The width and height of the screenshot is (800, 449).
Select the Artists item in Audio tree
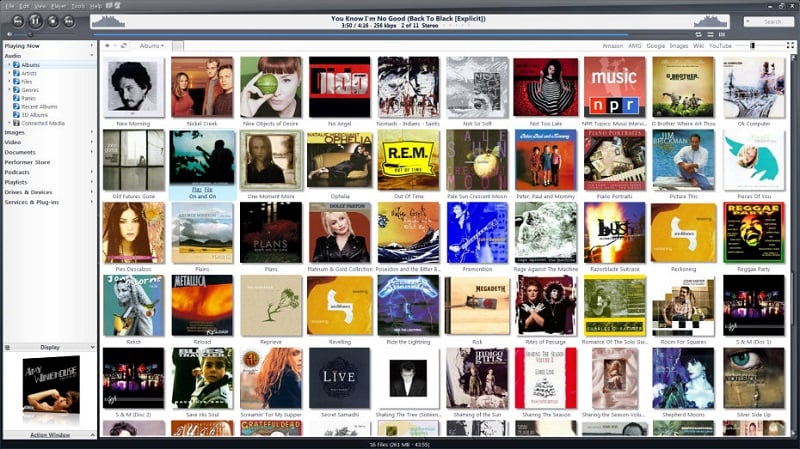pos(29,73)
